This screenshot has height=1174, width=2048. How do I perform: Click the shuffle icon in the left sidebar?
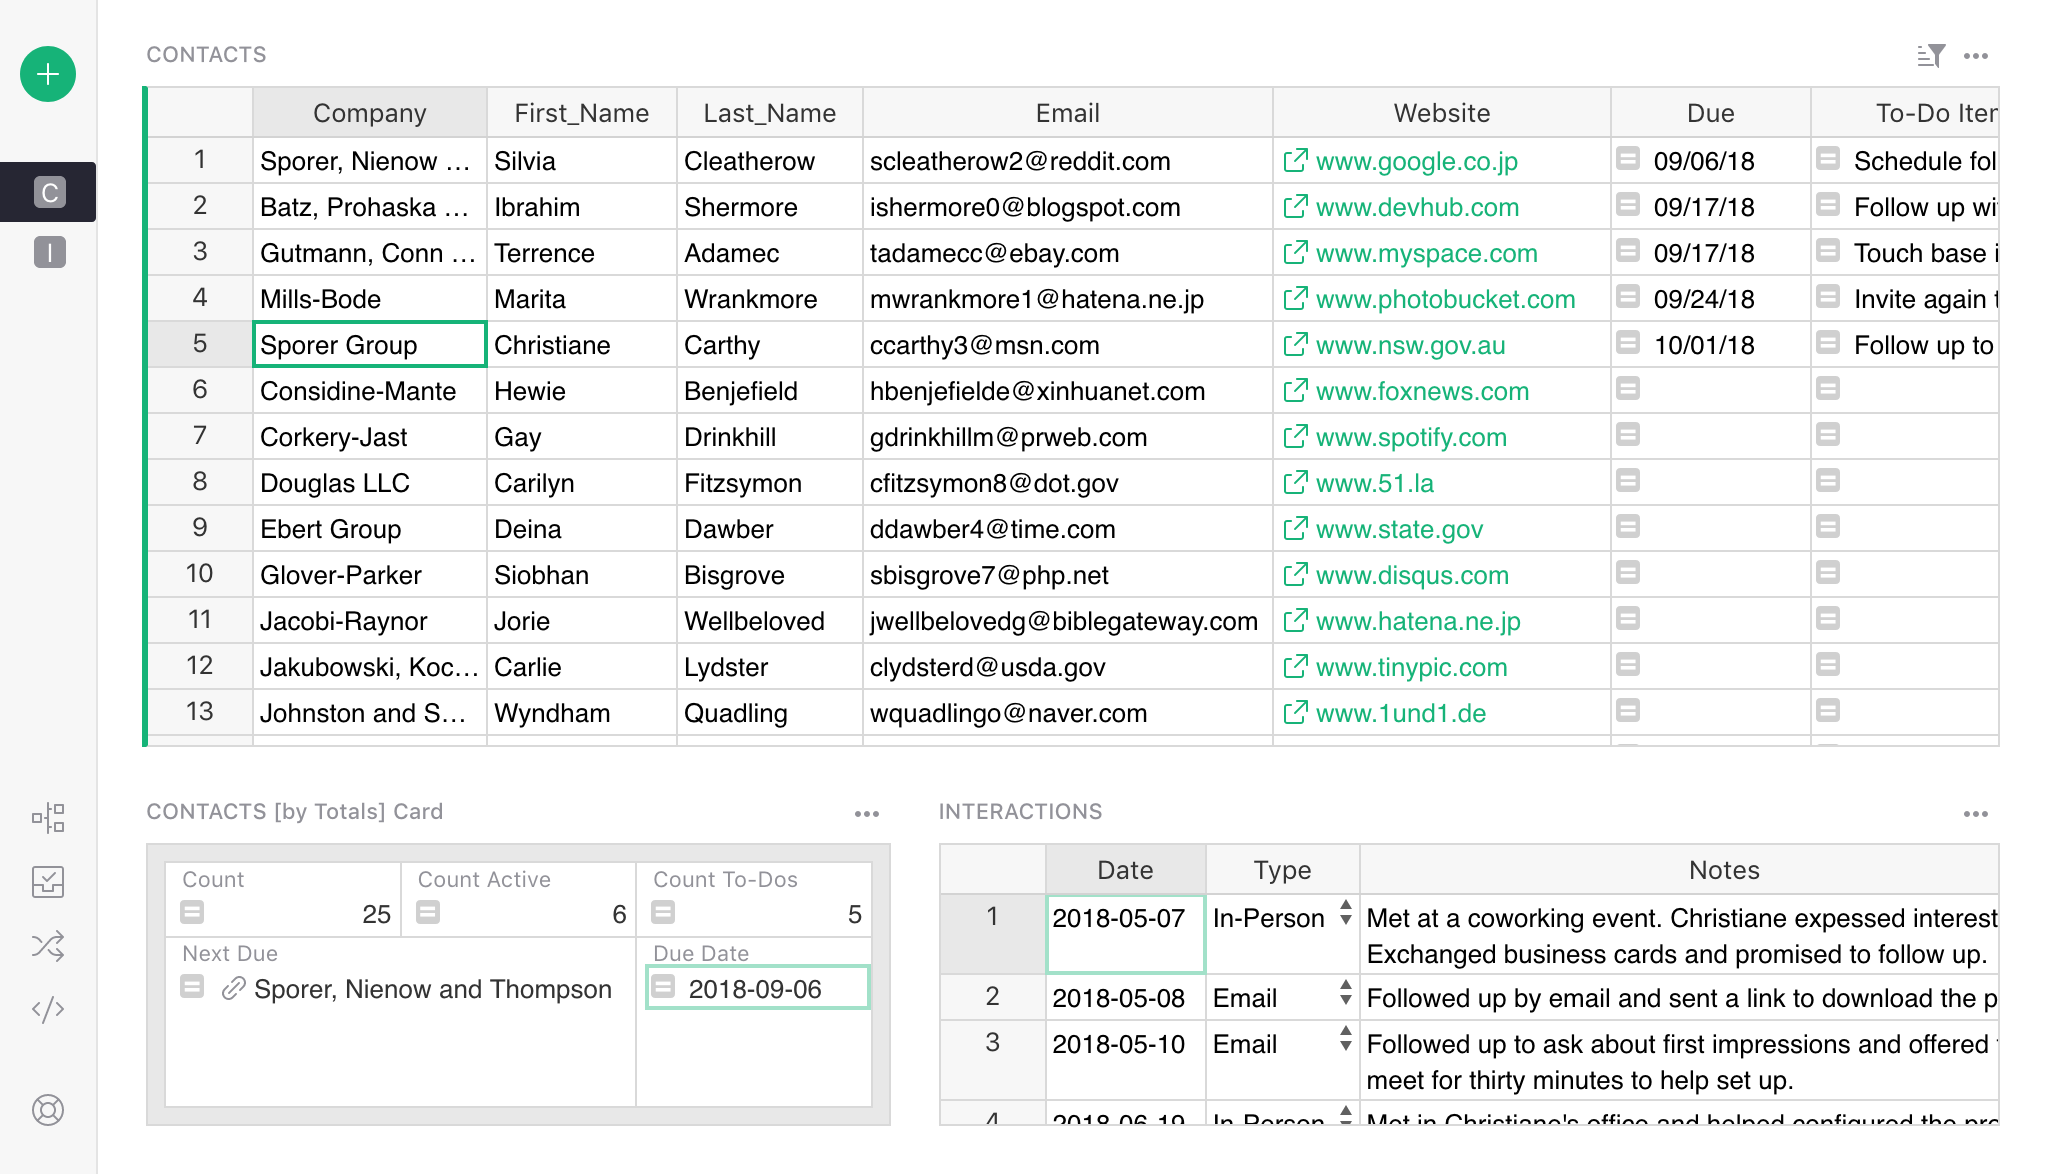(47, 946)
